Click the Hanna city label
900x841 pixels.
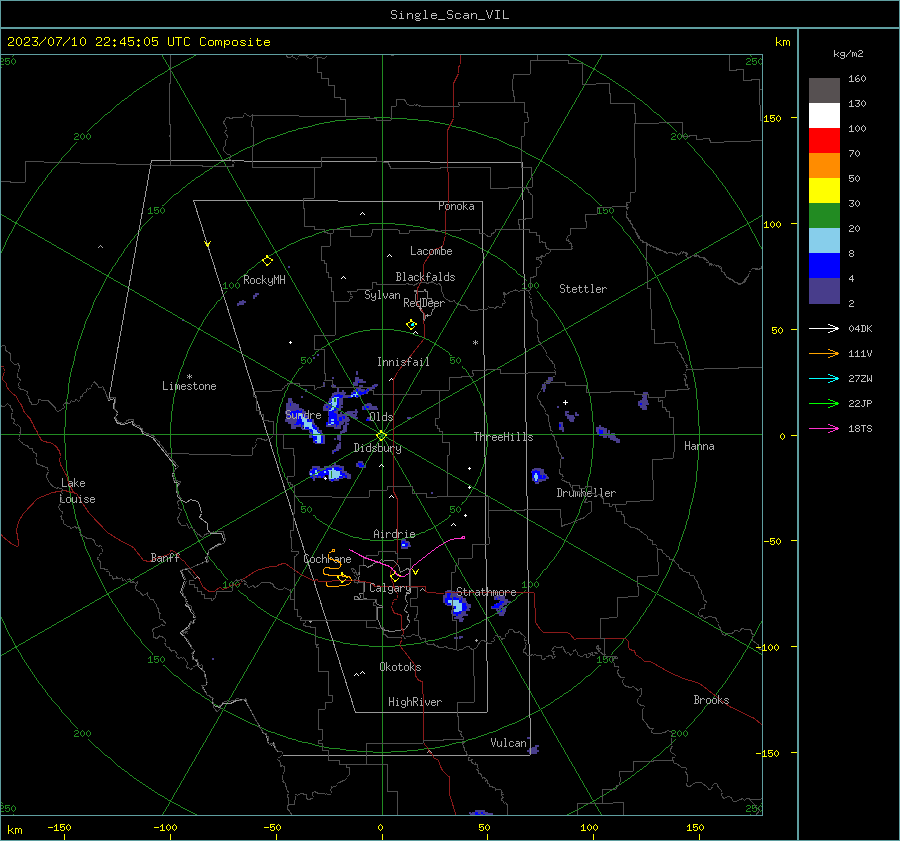click(699, 446)
